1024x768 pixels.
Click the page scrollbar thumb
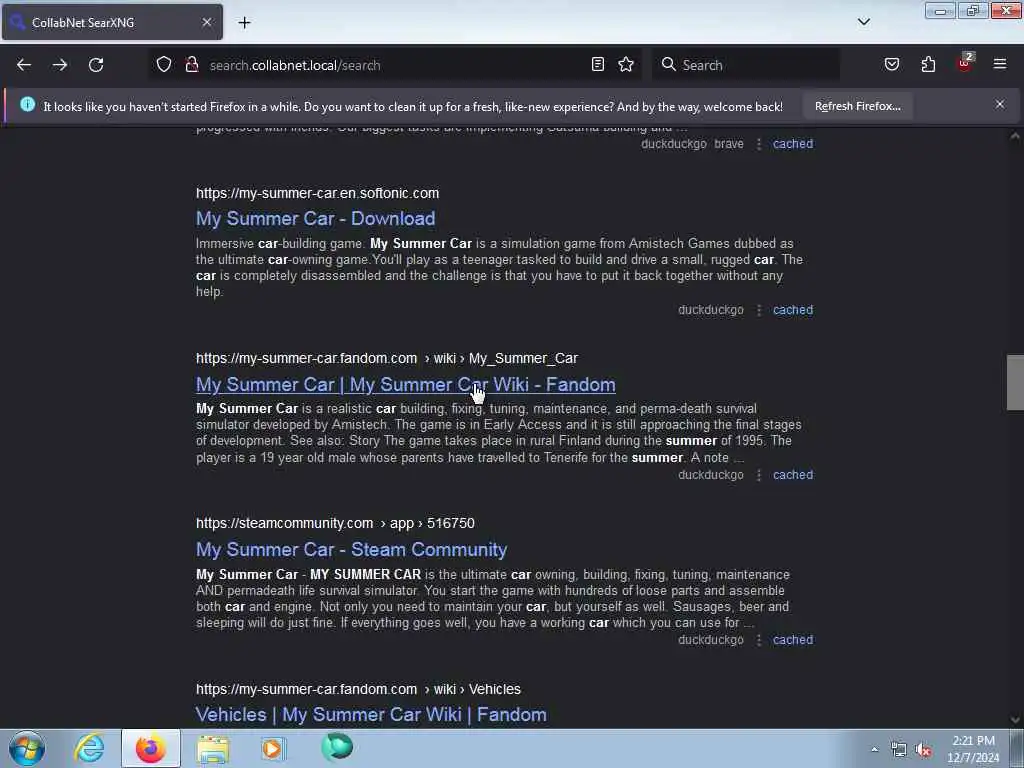pyautogui.click(x=1015, y=382)
